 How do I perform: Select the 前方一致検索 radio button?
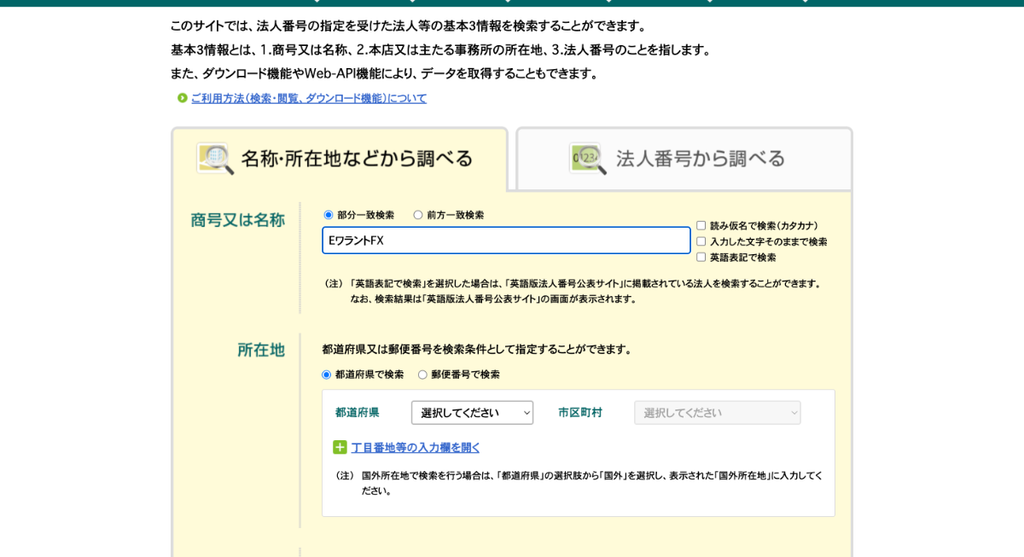418,215
